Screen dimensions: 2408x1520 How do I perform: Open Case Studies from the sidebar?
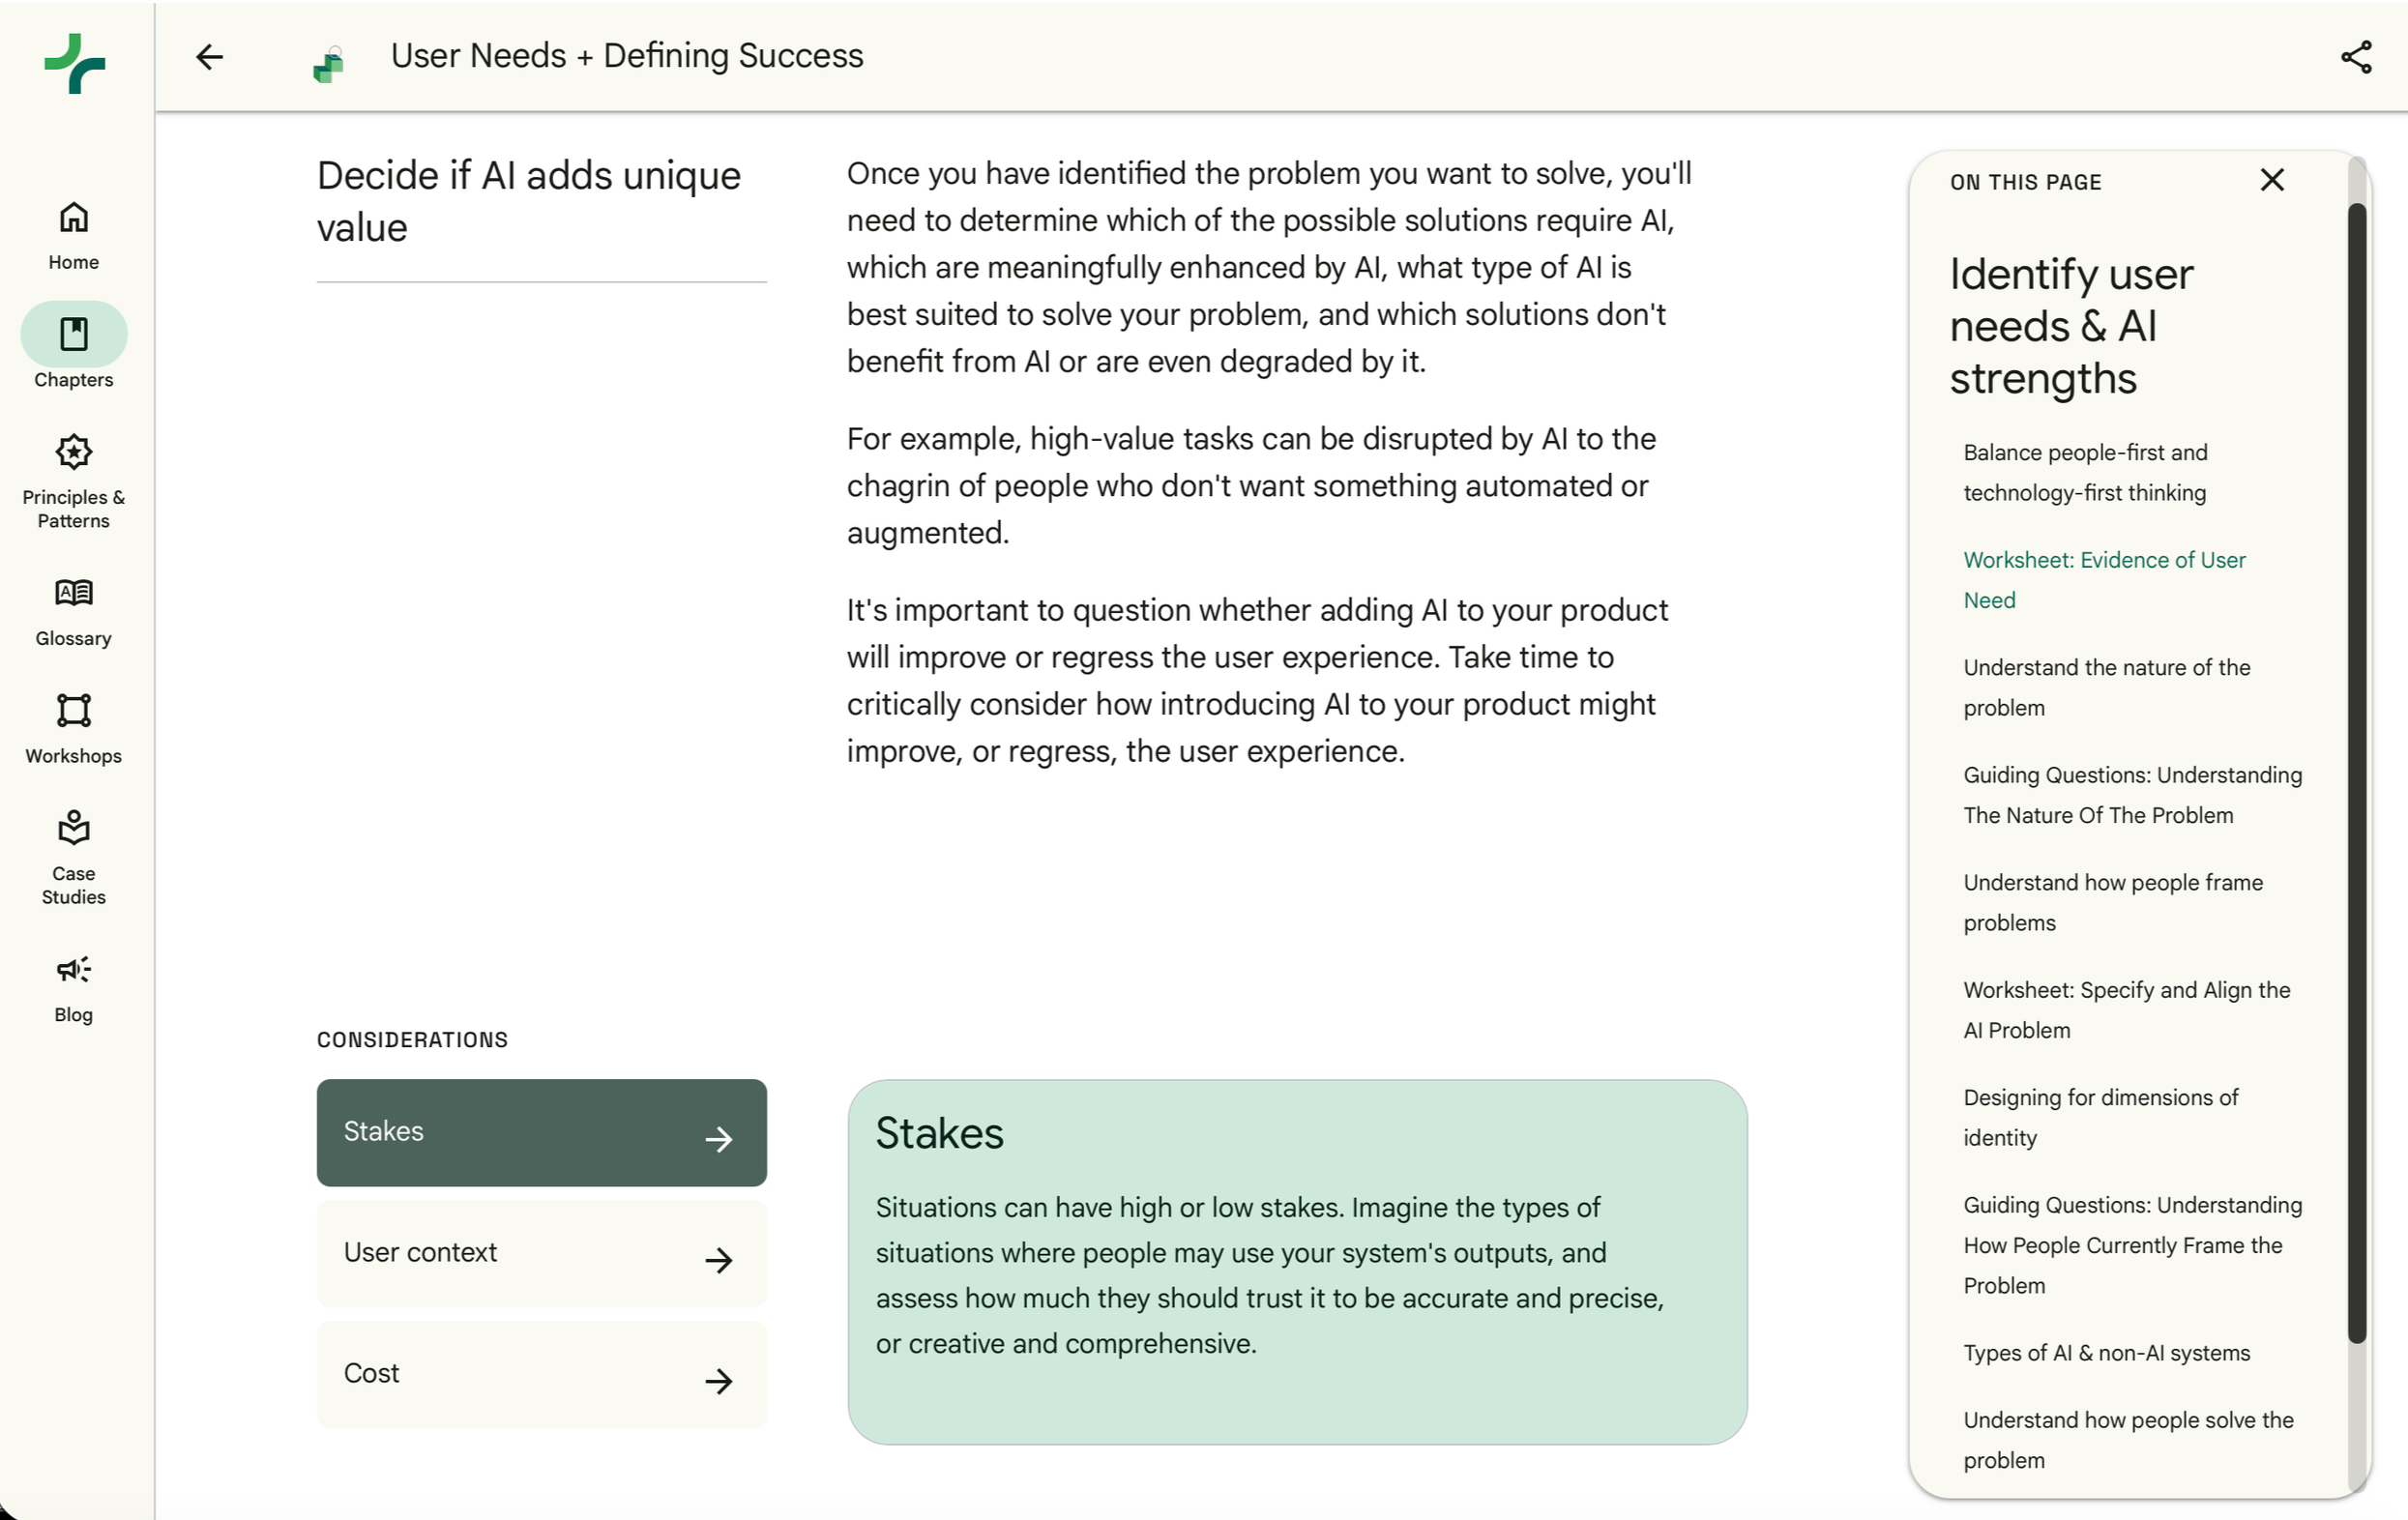click(x=74, y=858)
